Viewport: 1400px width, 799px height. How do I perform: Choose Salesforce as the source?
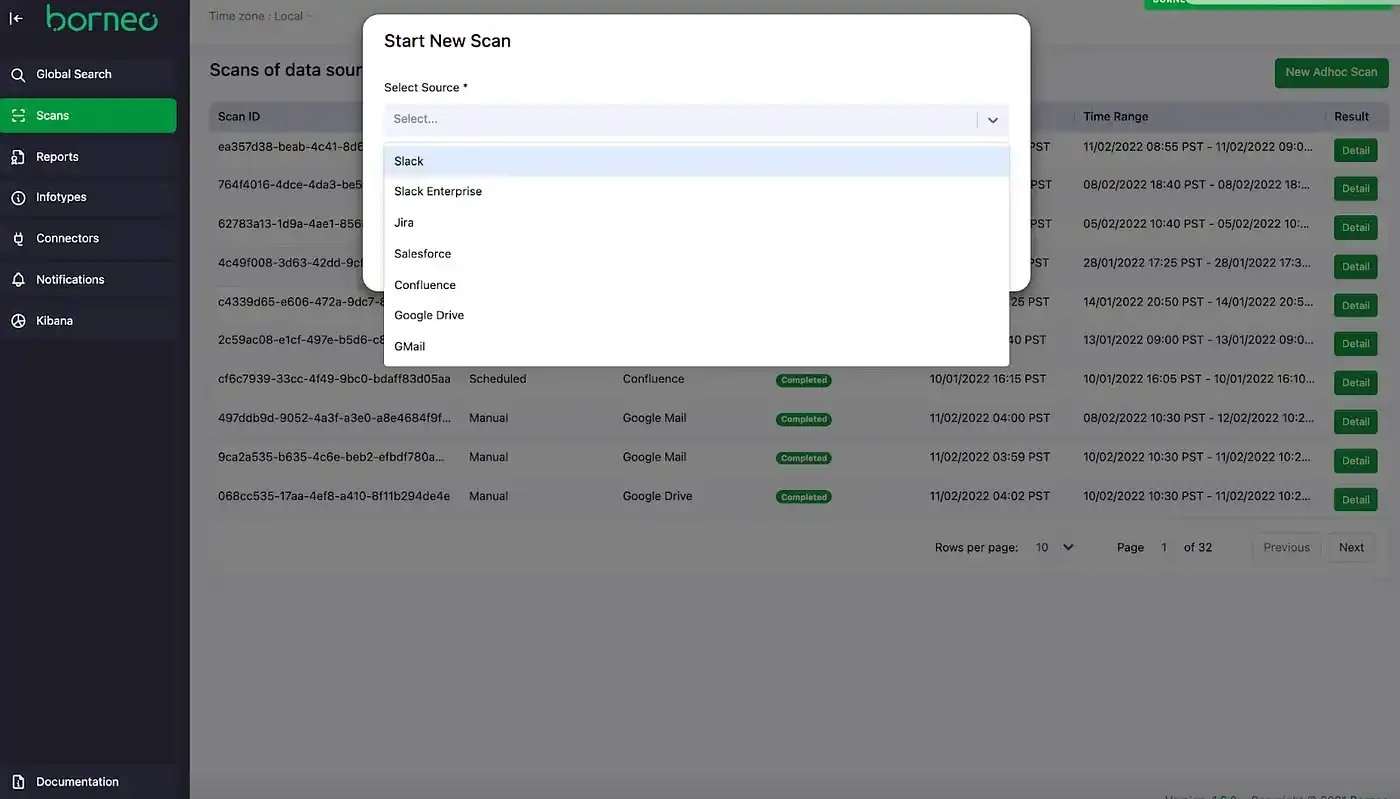696,254
